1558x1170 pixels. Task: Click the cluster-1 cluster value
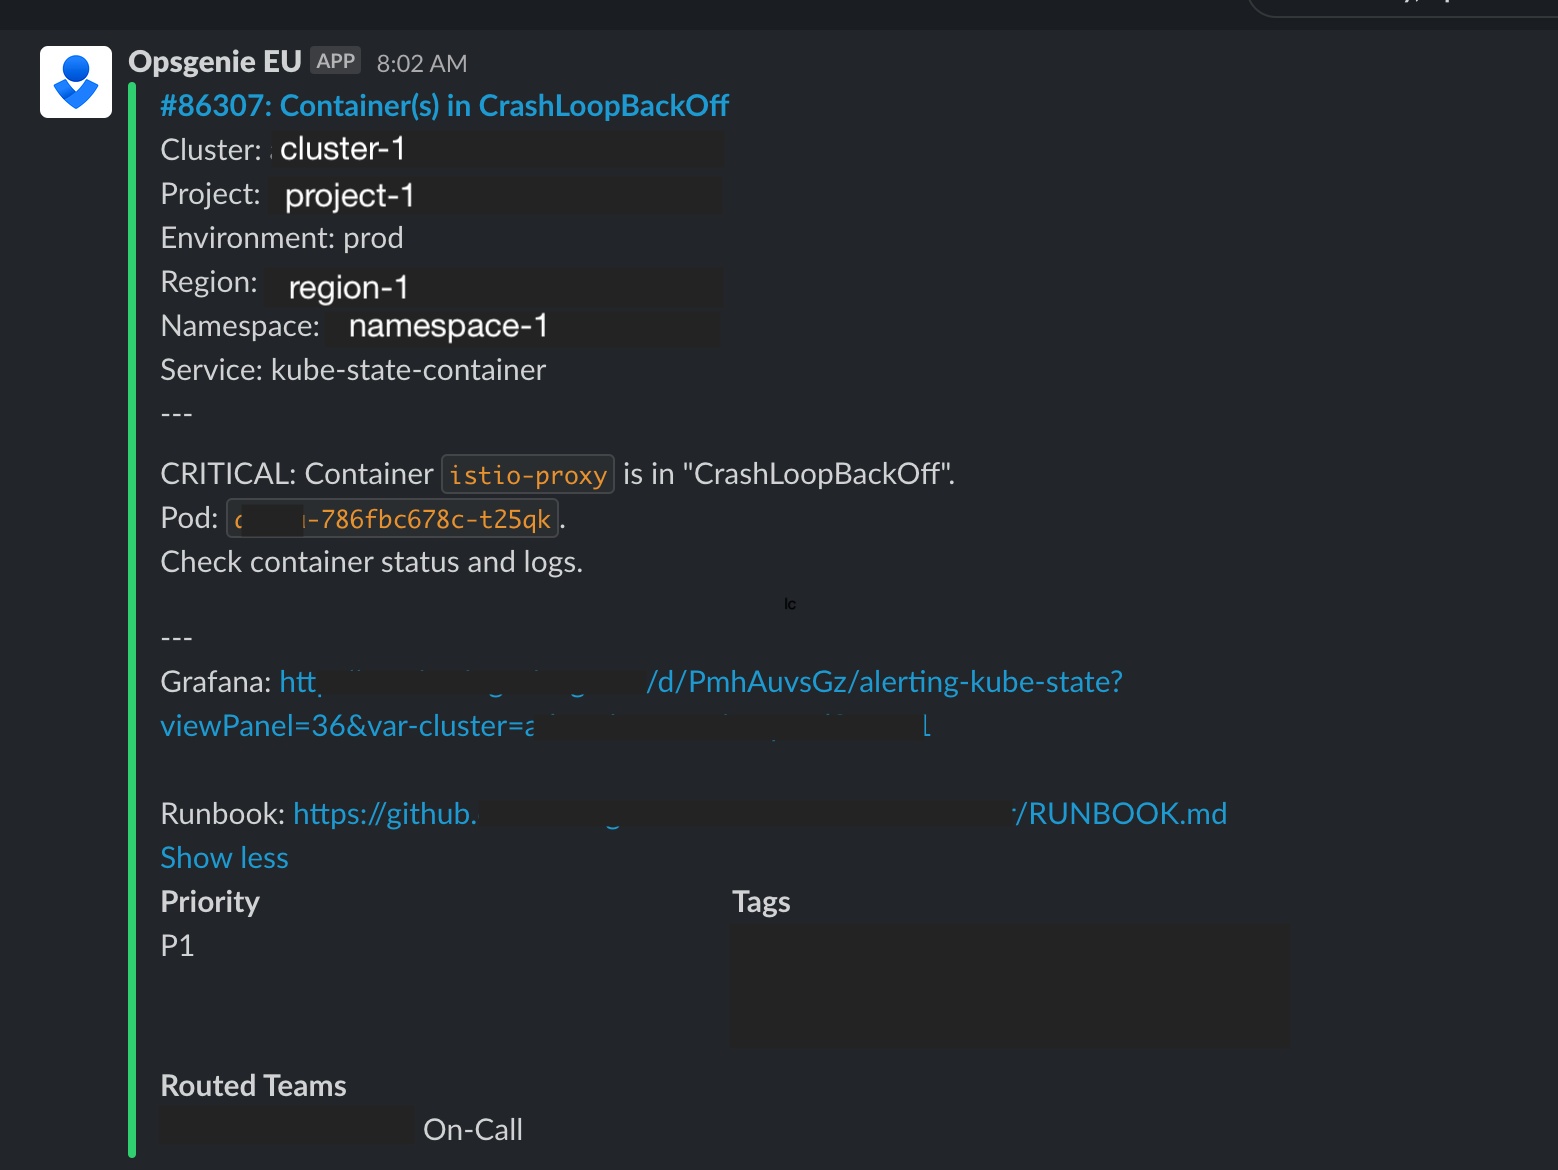[342, 149]
